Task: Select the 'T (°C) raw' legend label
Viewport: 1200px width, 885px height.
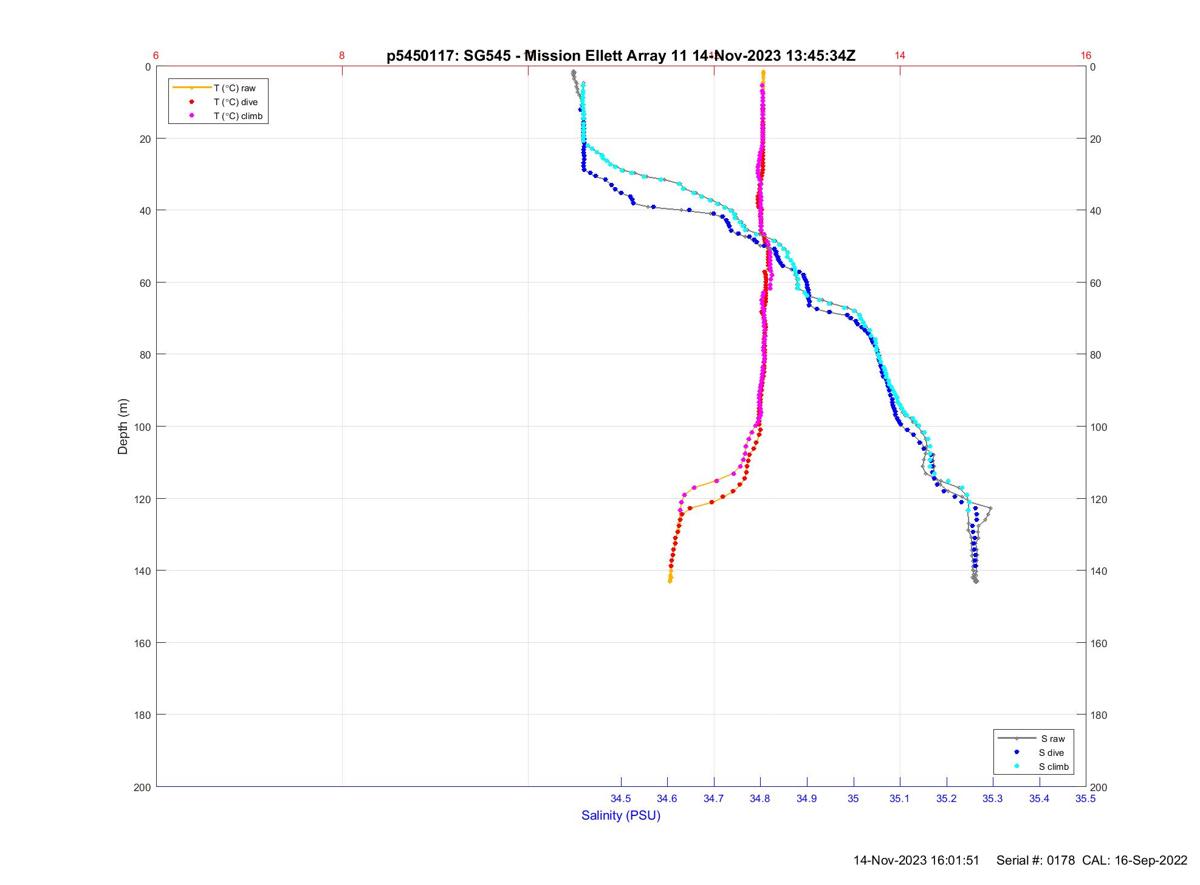Action: [x=235, y=88]
